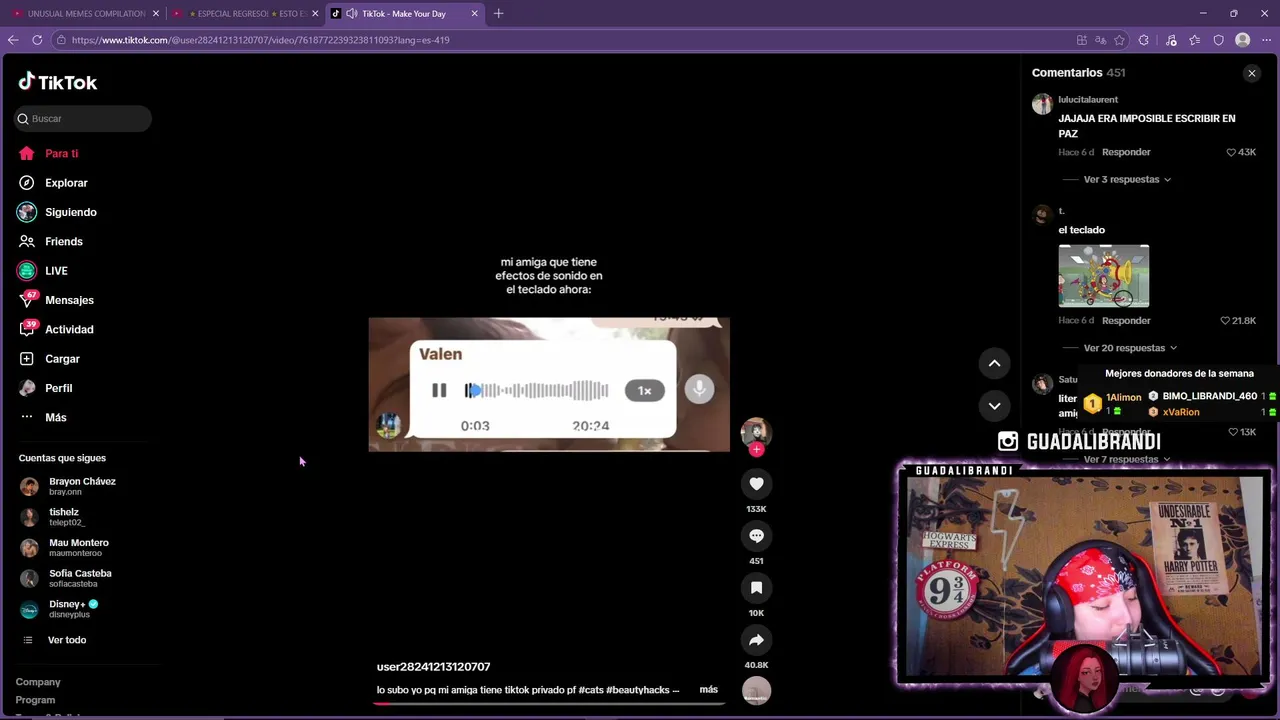
Task: Open the sticker image in the 'el teclado' comment
Action: click(1104, 275)
